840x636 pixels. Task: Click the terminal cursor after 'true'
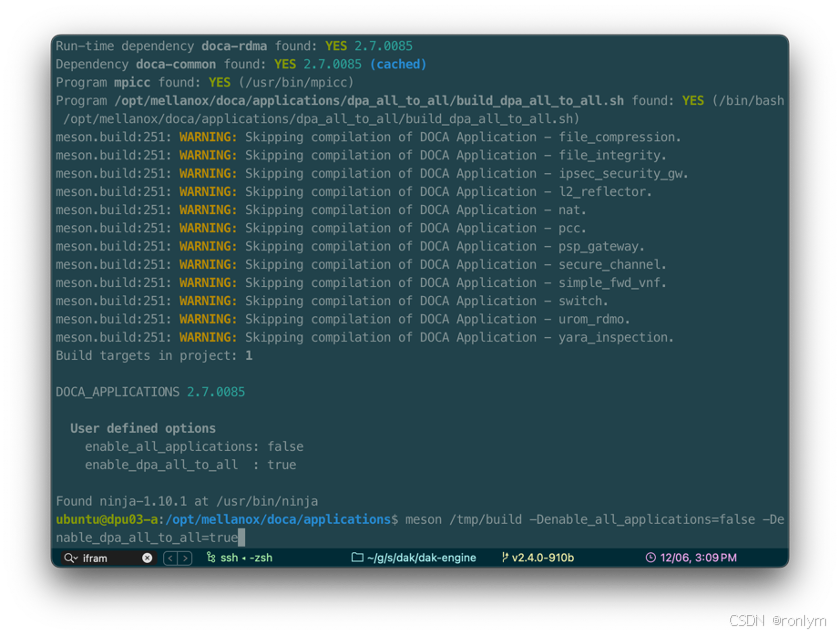[242, 537]
